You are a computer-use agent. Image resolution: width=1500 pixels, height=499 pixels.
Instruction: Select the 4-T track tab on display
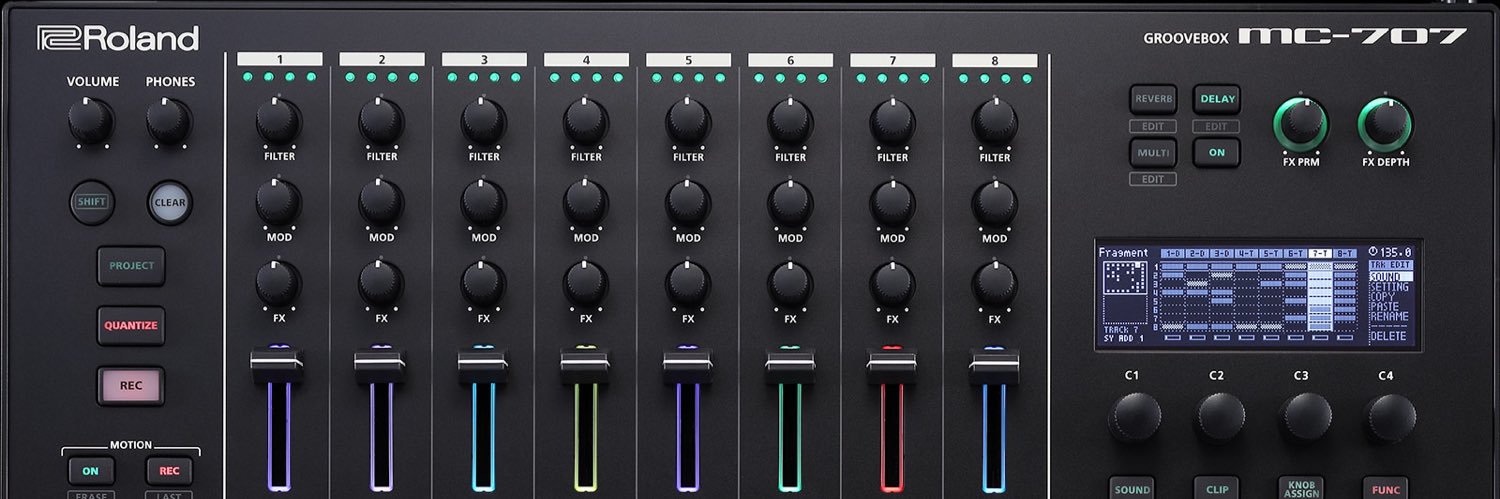coord(1246,253)
